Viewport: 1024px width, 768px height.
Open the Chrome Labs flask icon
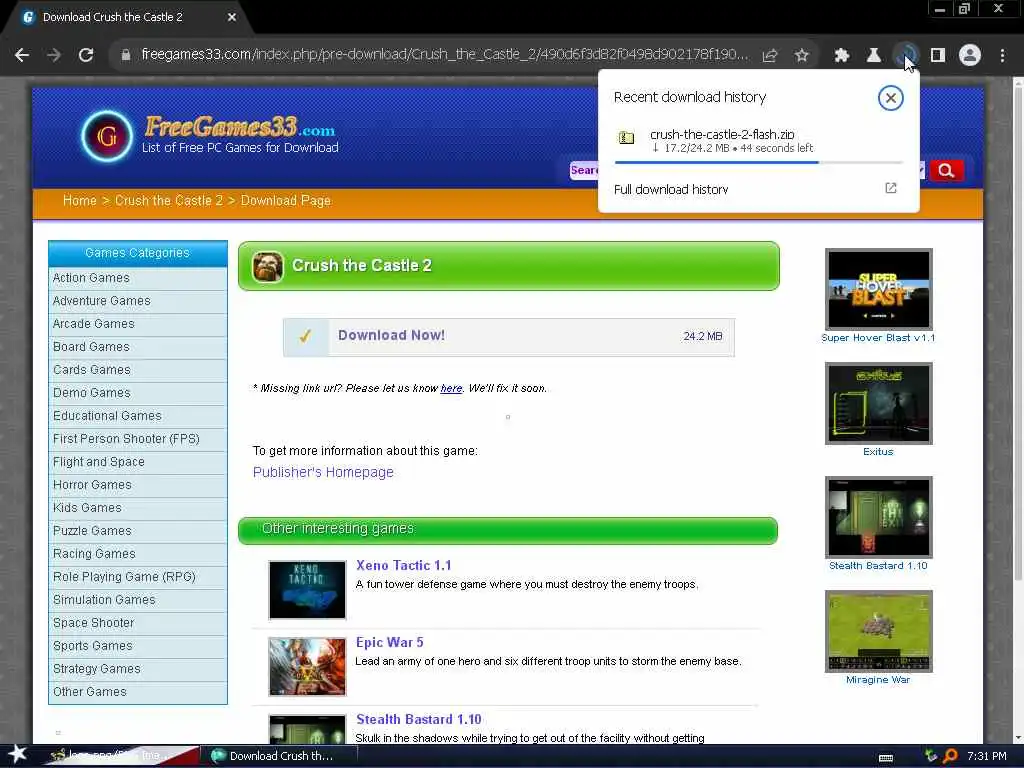(874, 56)
